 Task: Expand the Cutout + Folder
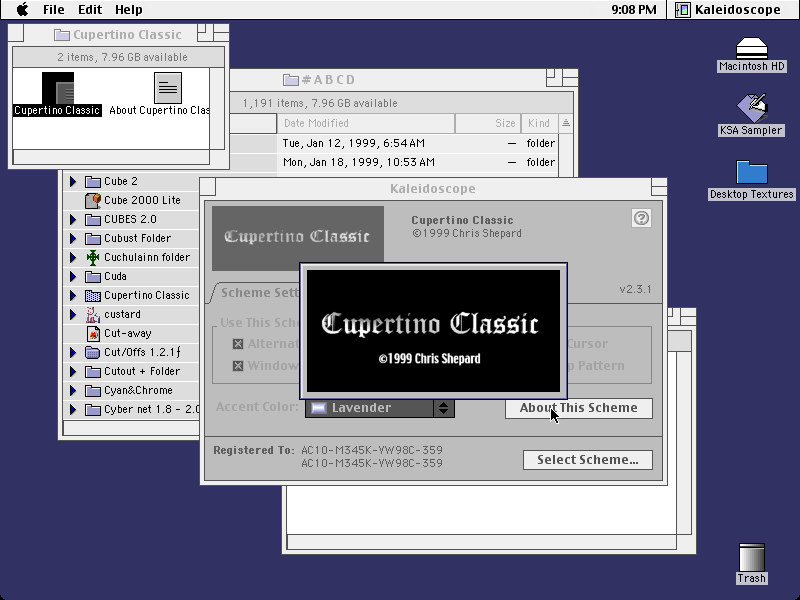[73, 372]
